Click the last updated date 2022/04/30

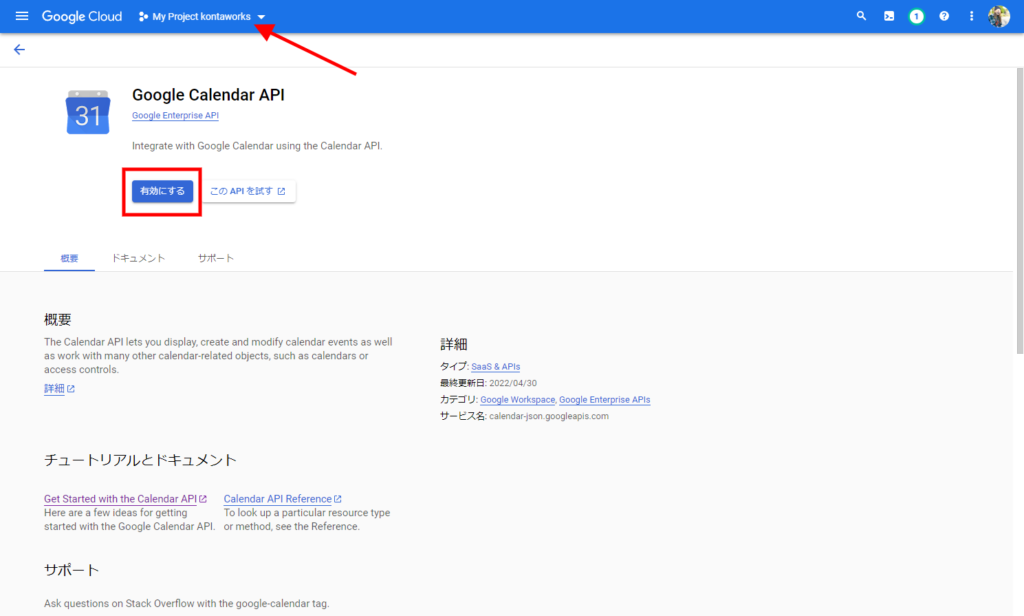click(513, 383)
